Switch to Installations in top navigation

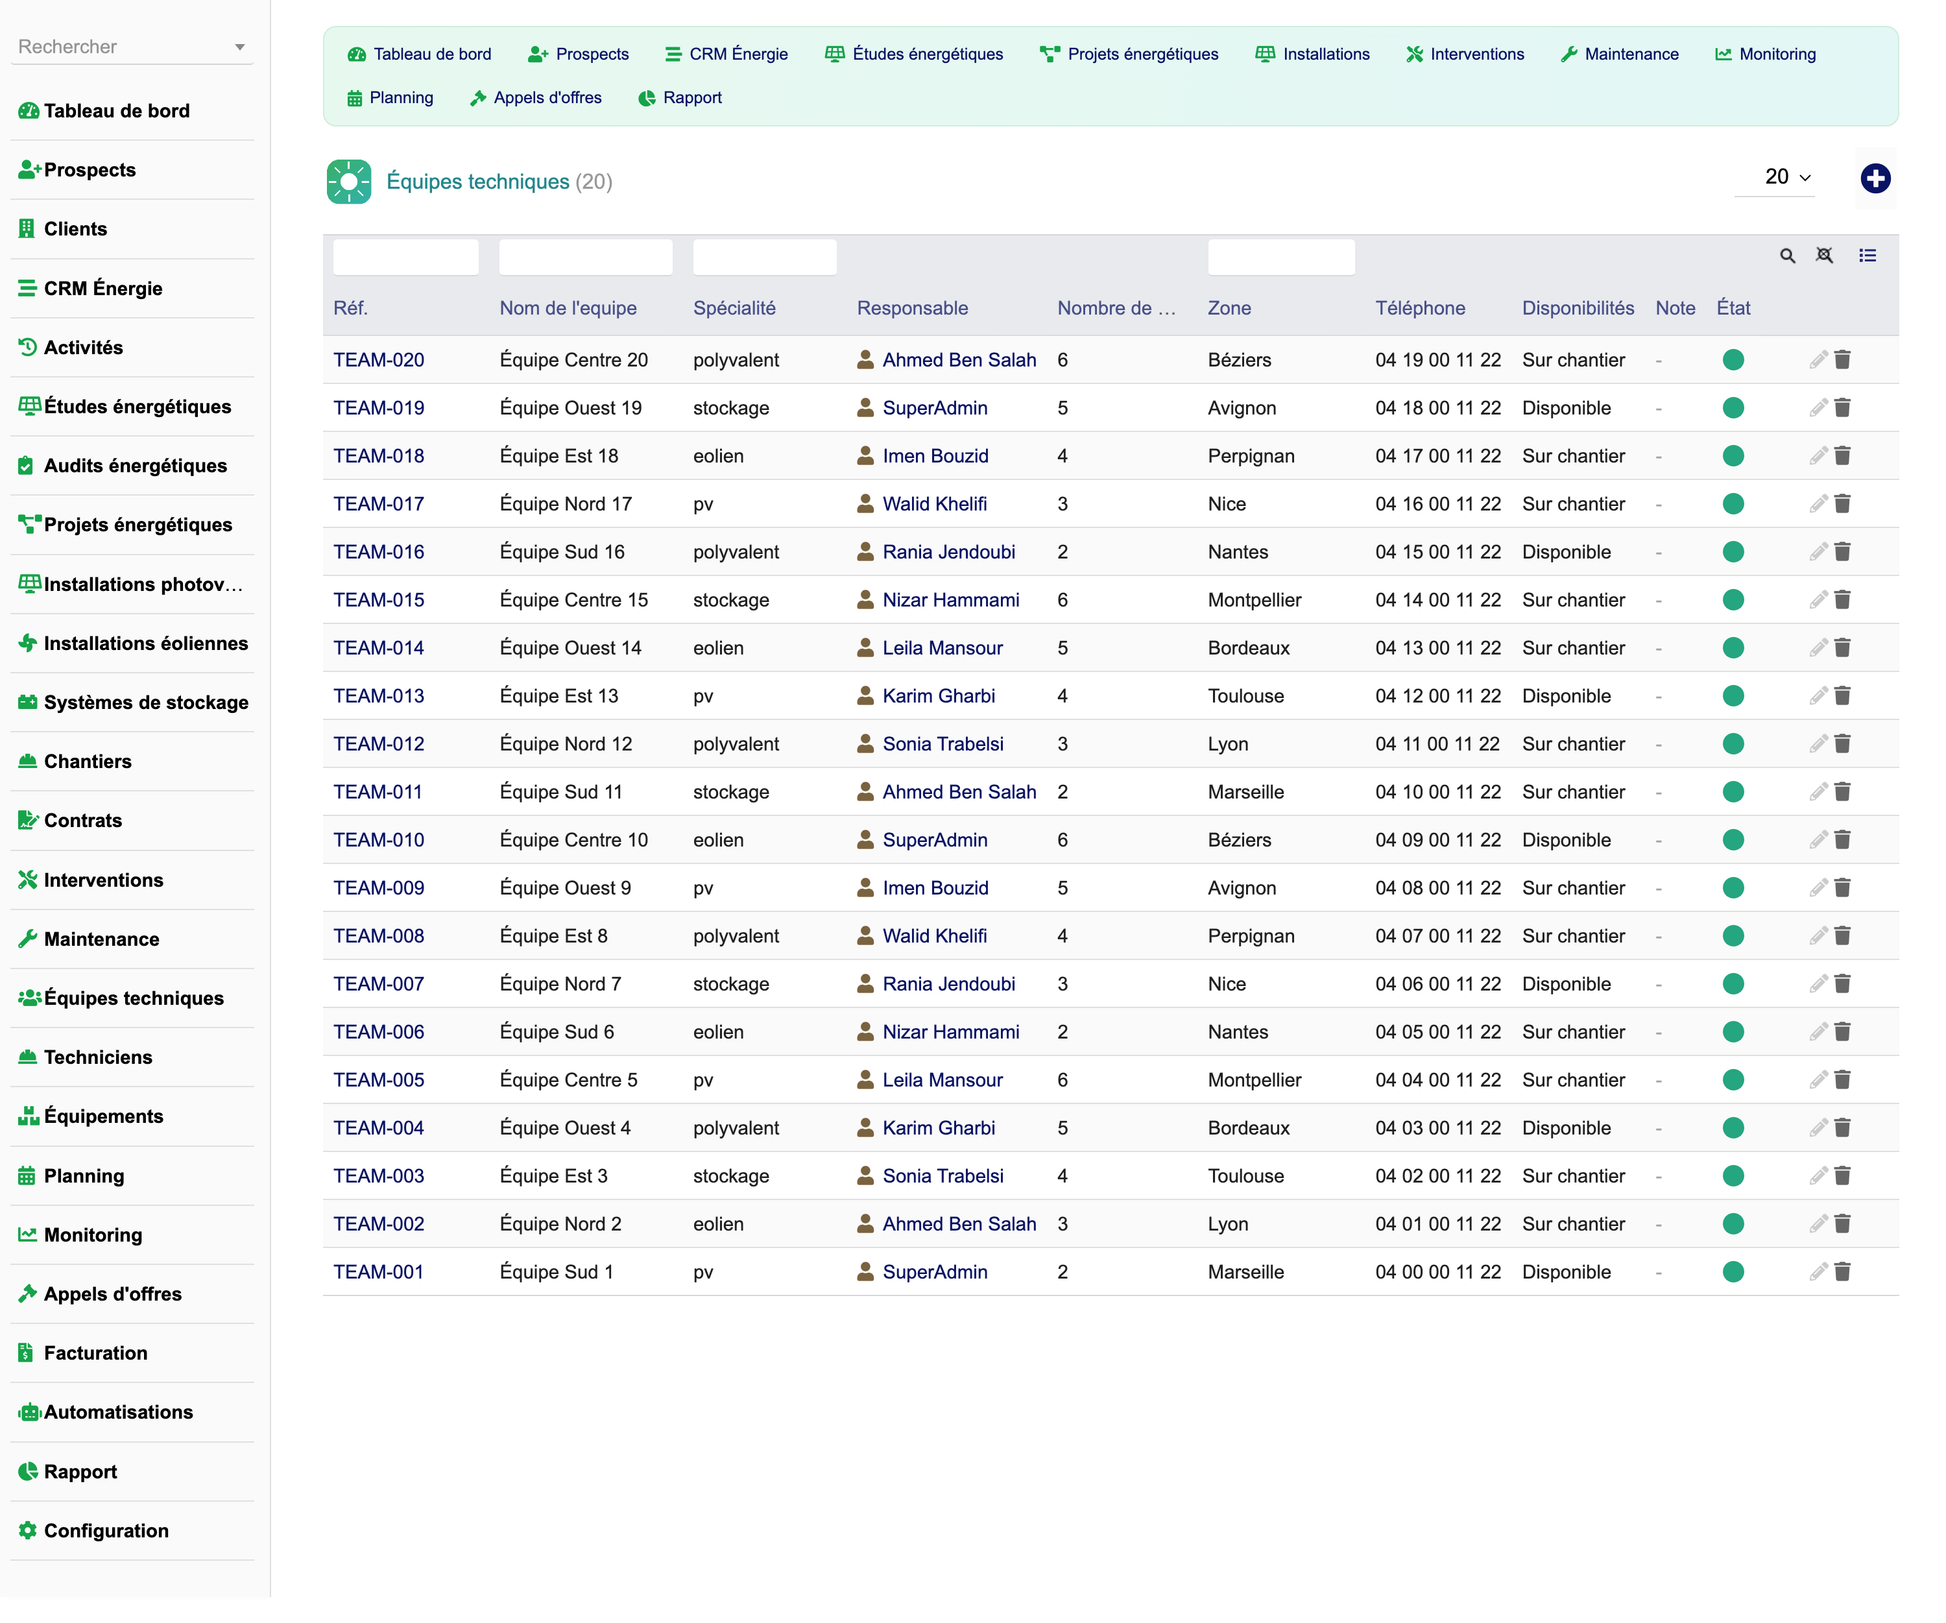coord(1313,54)
